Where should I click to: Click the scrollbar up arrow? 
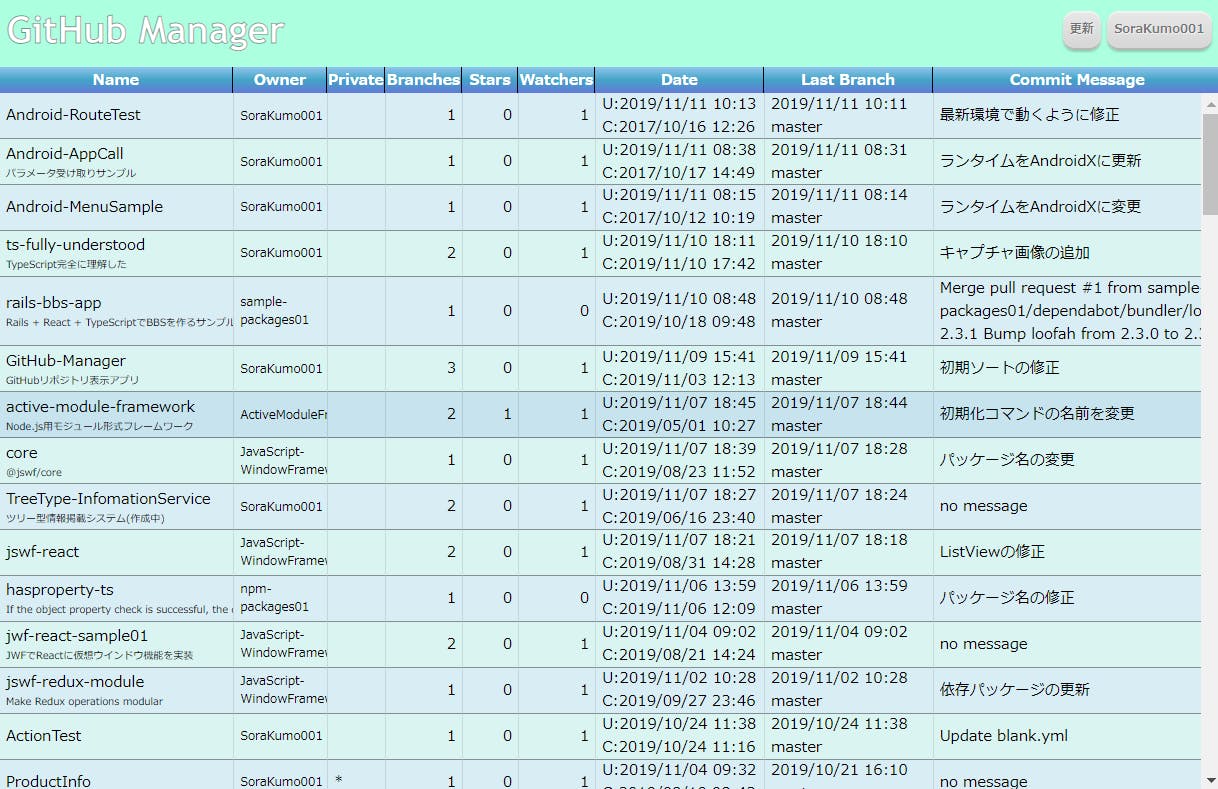pos(1210,104)
